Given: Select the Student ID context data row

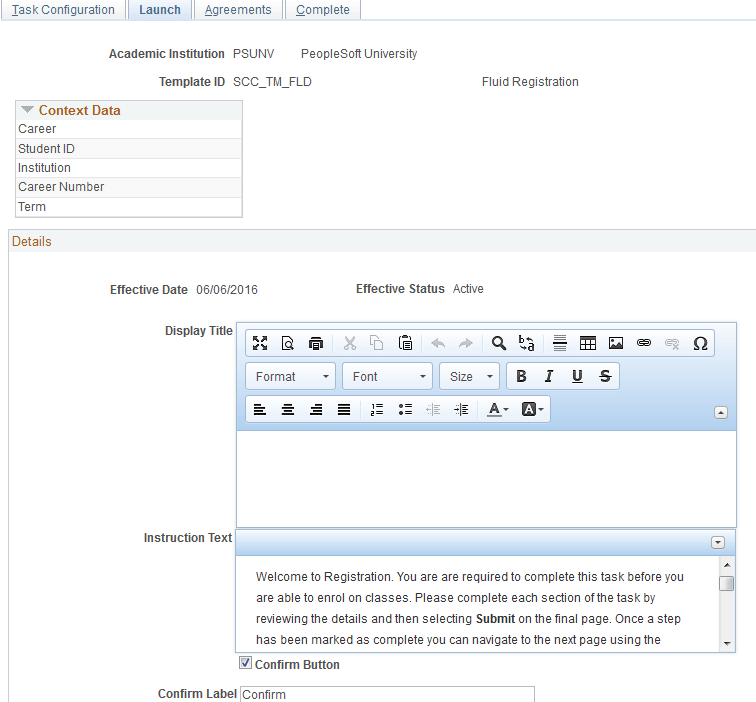Looking at the screenshot, I should coord(129,149).
